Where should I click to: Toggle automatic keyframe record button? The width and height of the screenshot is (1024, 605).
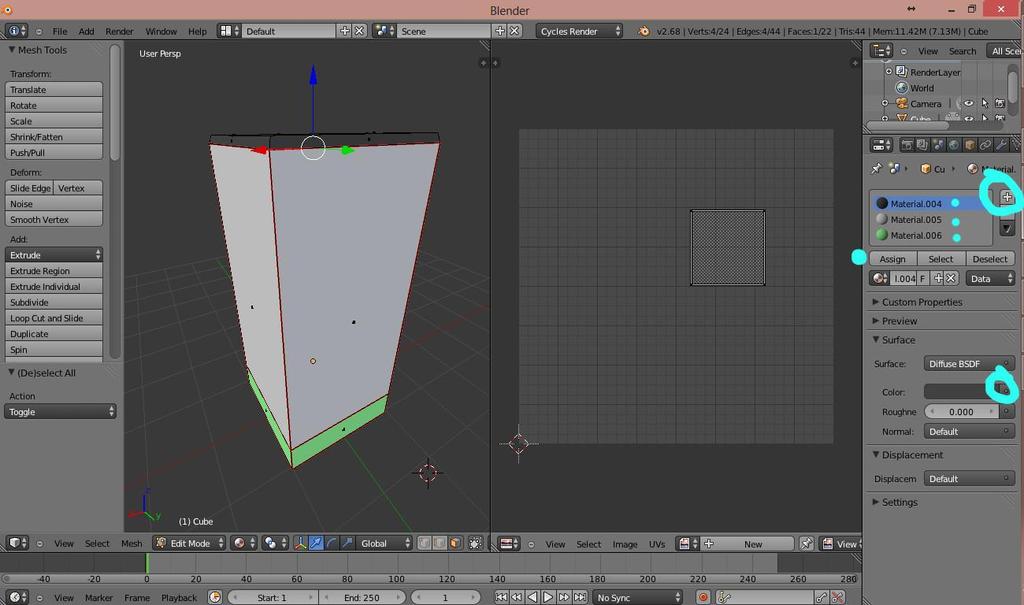(x=703, y=597)
